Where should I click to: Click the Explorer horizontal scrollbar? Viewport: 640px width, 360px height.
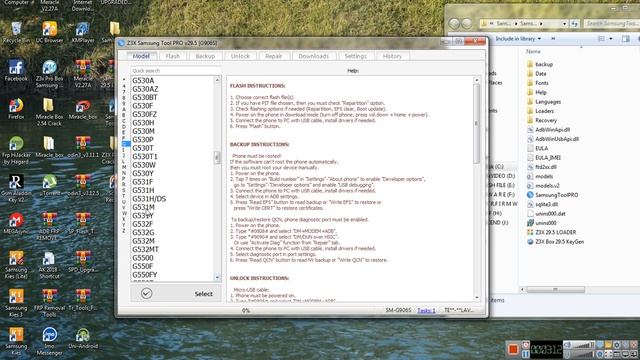point(555,289)
